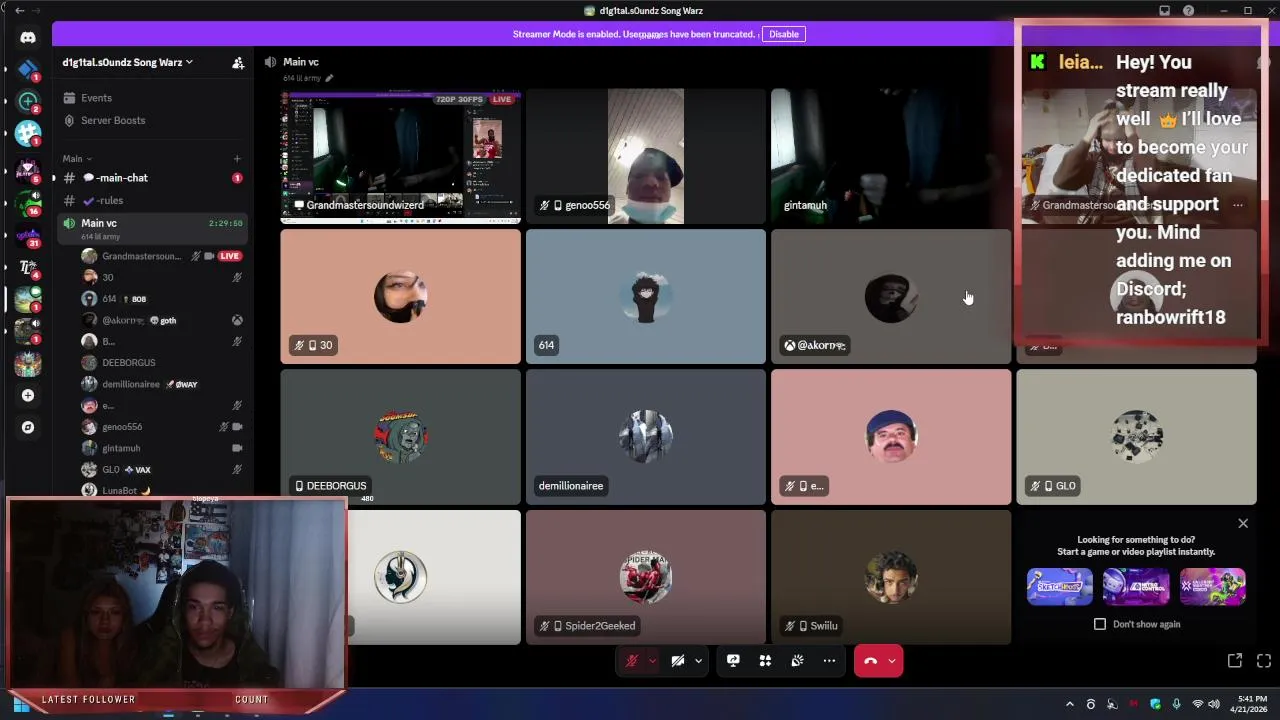The width and height of the screenshot is (1280, 720).
Task: Open server dropdown d1g1tal.s0undz Song Warz
Action: click(x=128, y=62)
